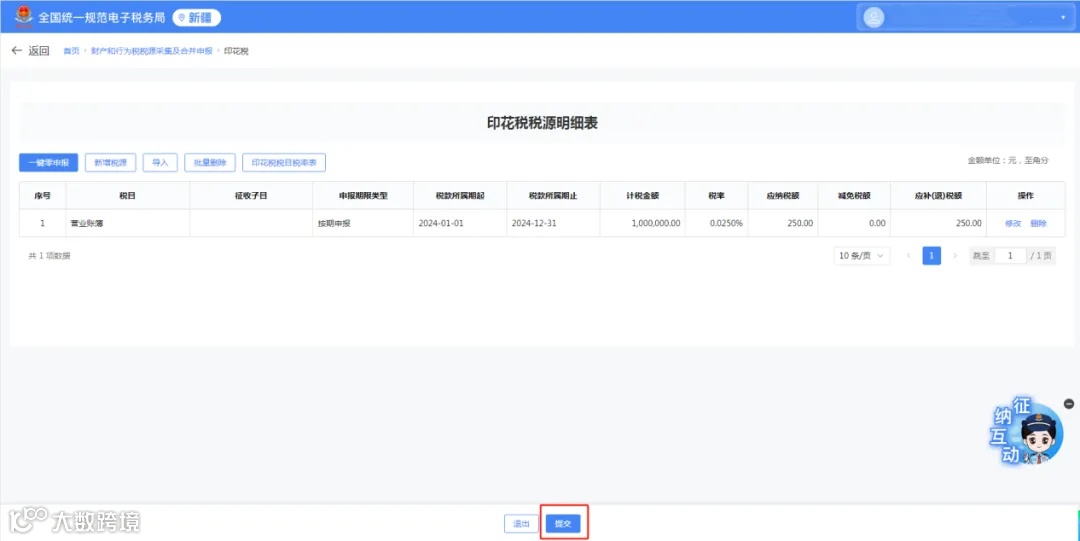Expand the user account dropdown arrow
1080x541 pixels.
tap(1063, 18)
